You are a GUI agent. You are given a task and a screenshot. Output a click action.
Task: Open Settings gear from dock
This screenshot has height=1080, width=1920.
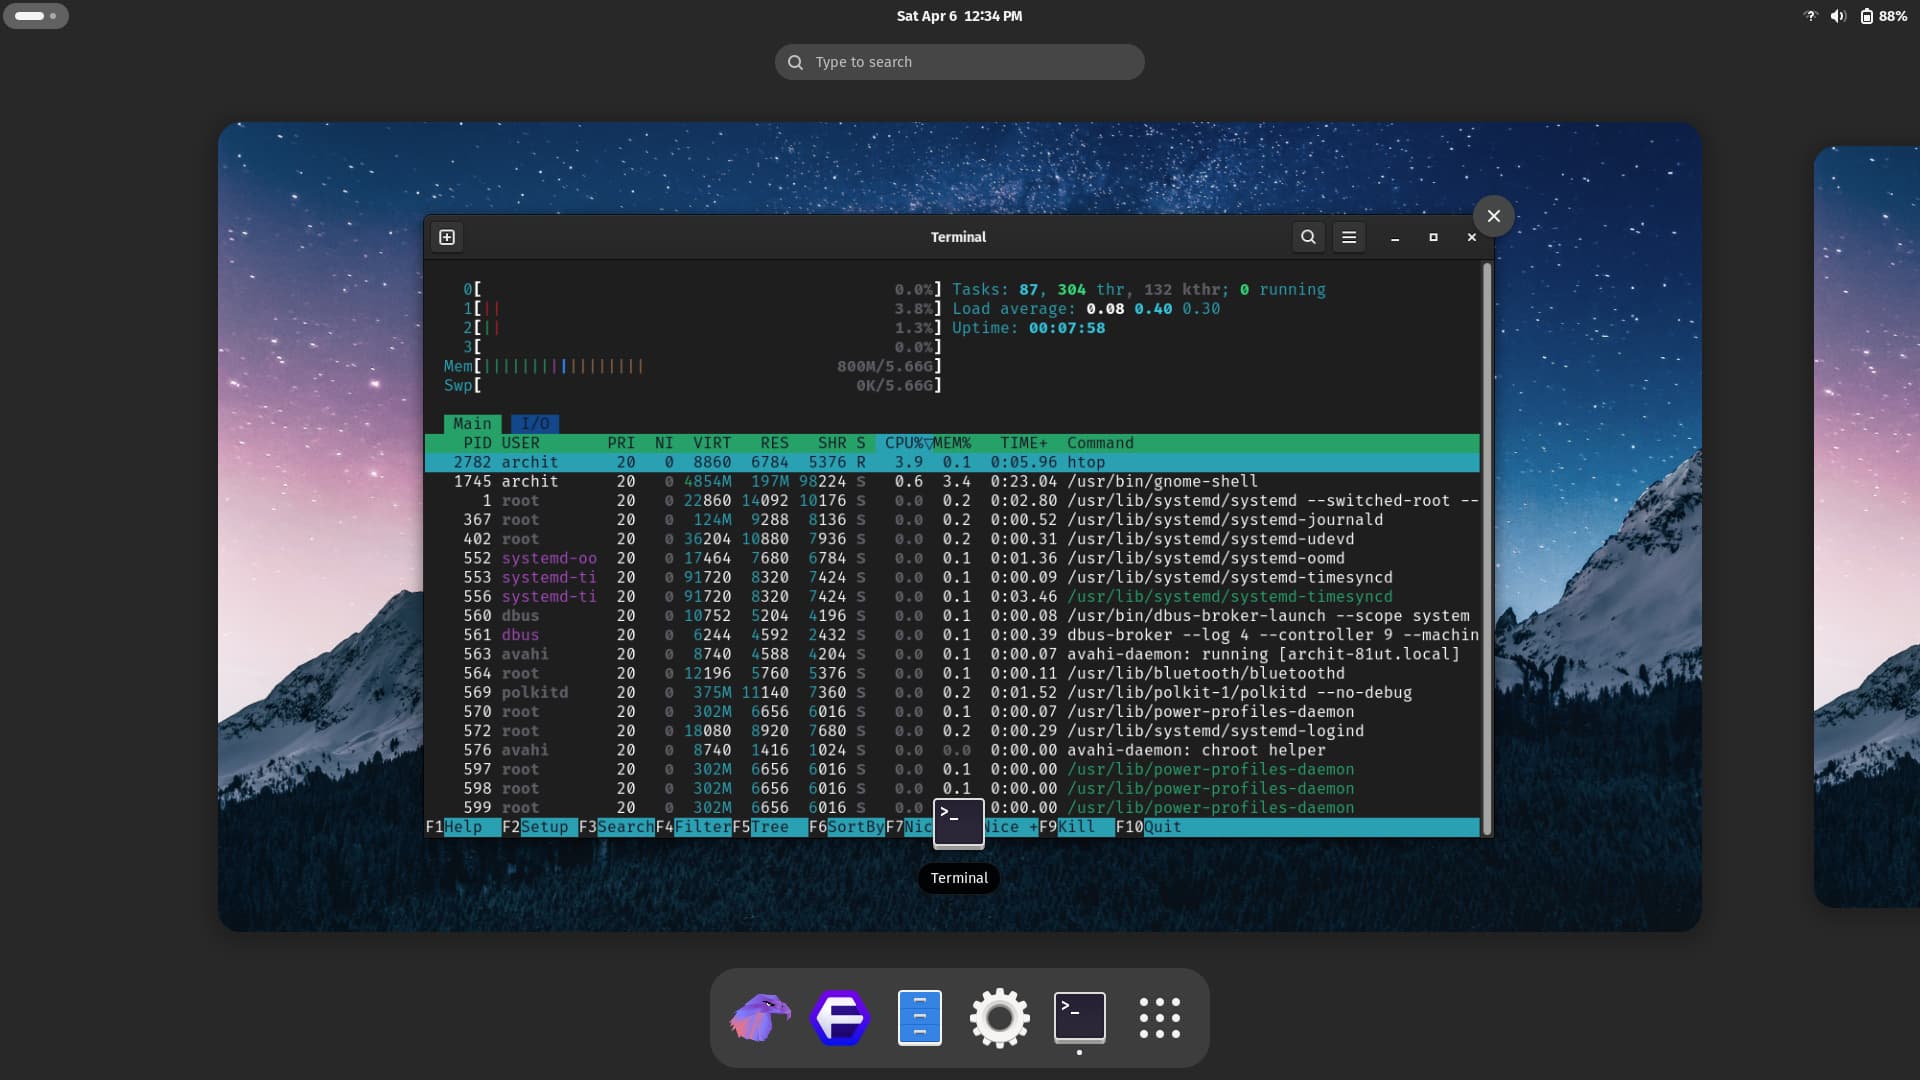tap(1000, 1018)
